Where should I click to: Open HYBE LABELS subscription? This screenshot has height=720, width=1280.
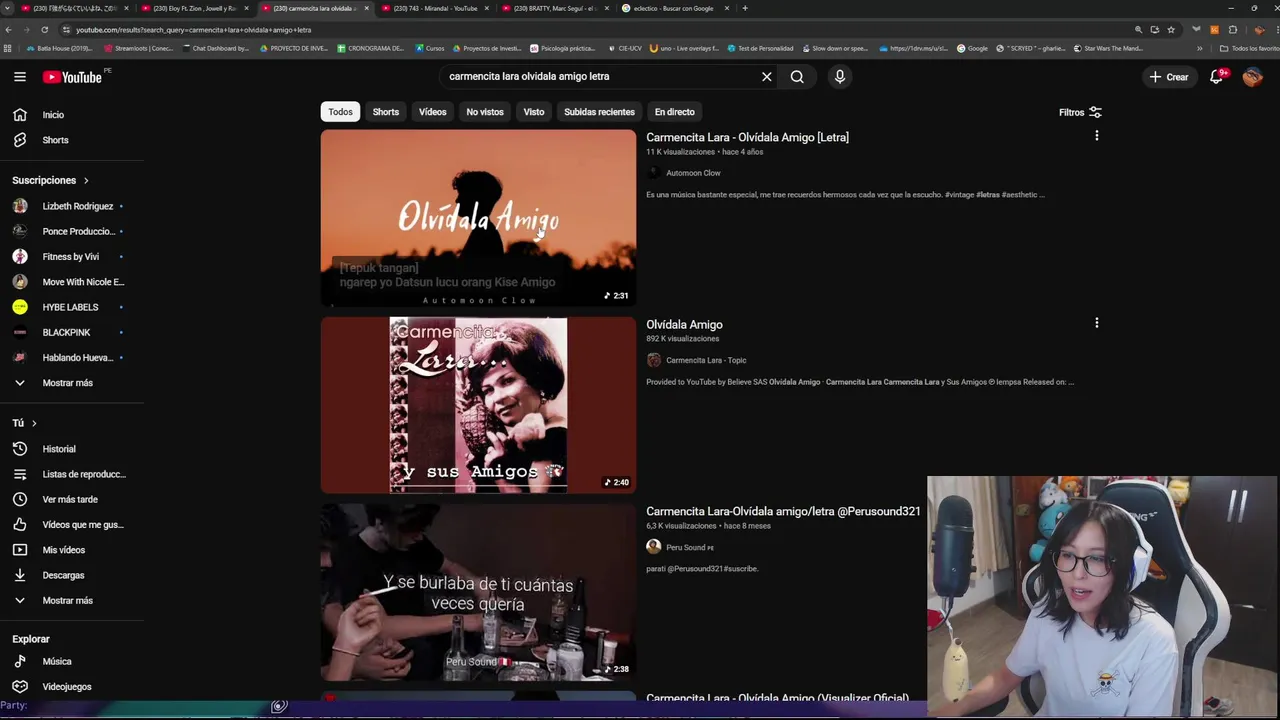coord(70,307)
